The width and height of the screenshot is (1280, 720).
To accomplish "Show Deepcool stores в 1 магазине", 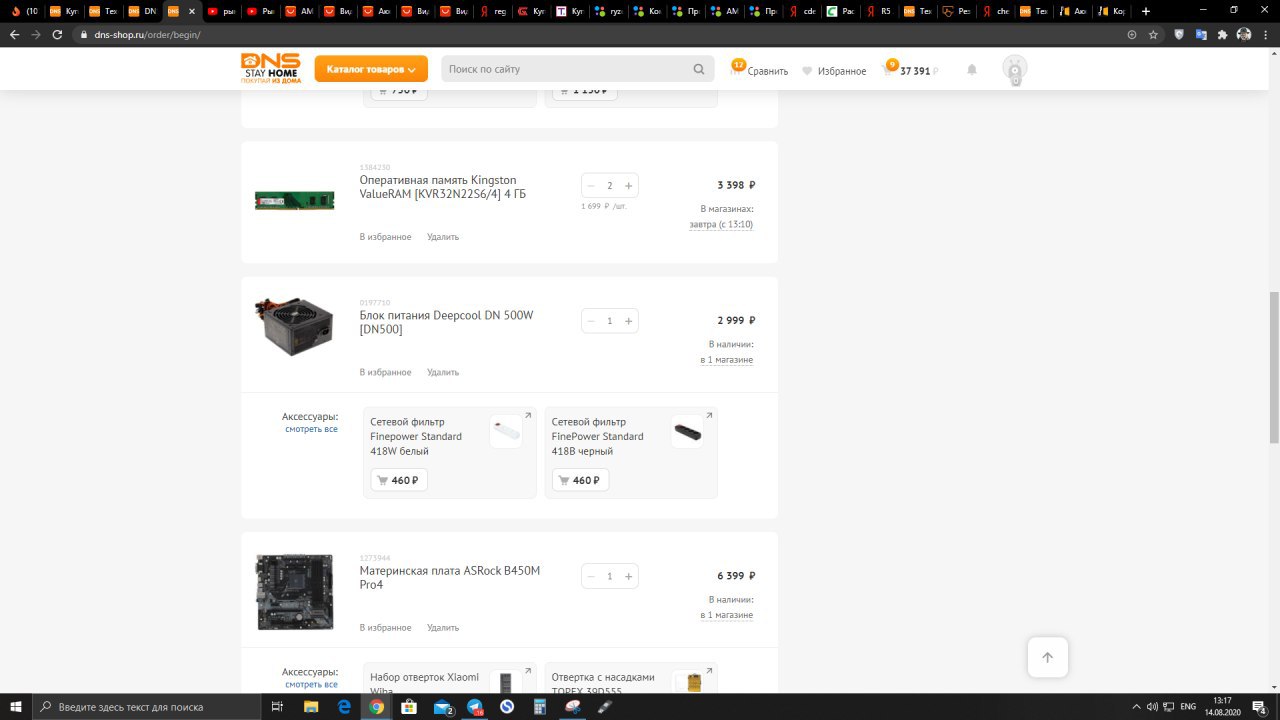I will [x=727, y=359].
